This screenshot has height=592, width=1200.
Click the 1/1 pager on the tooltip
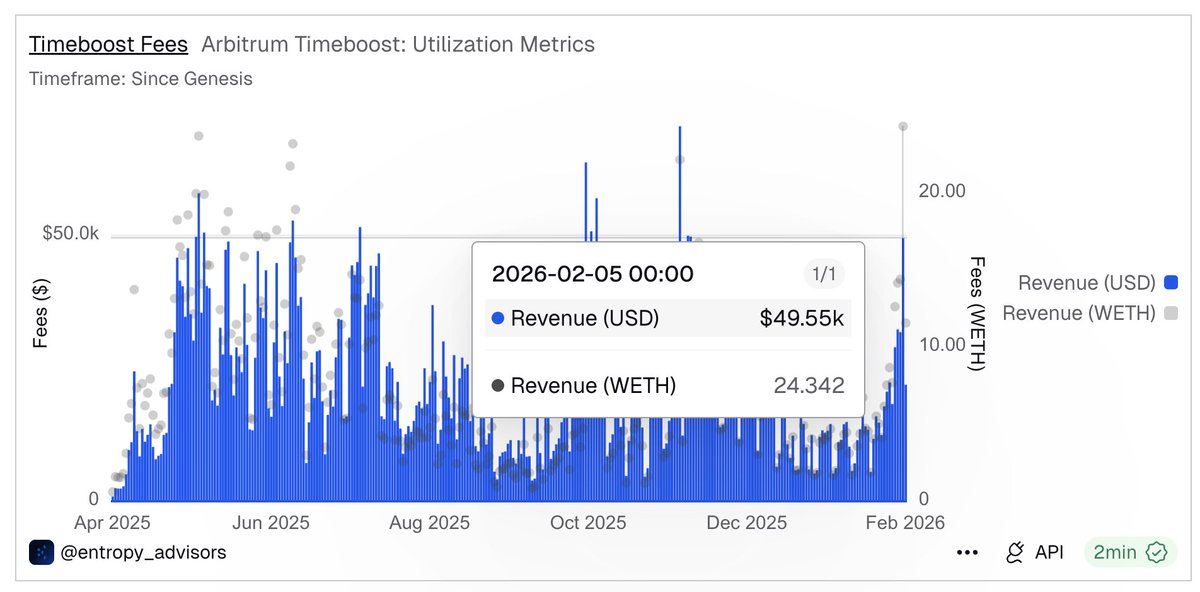point(826,273)
